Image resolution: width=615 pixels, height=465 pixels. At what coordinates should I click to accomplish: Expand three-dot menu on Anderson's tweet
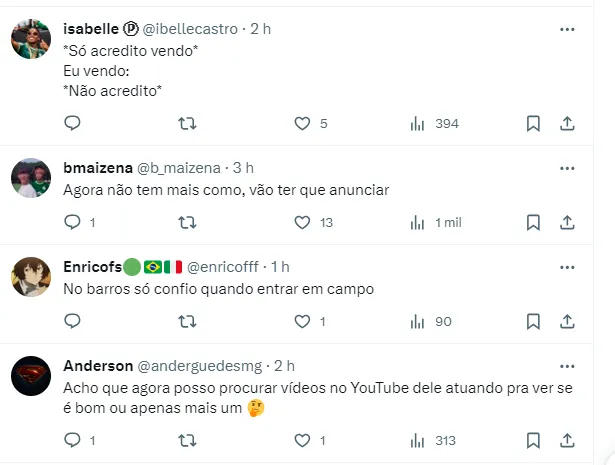(x=567, y=366)
